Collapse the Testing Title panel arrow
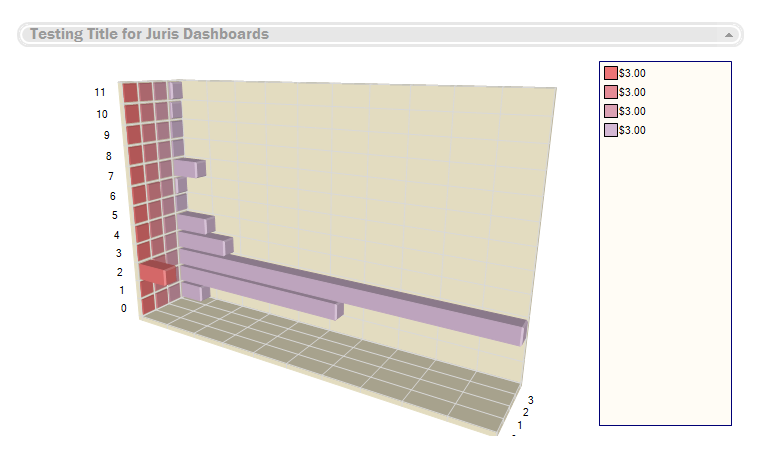Screen dimensions: 763x455 tap(729, 35)
